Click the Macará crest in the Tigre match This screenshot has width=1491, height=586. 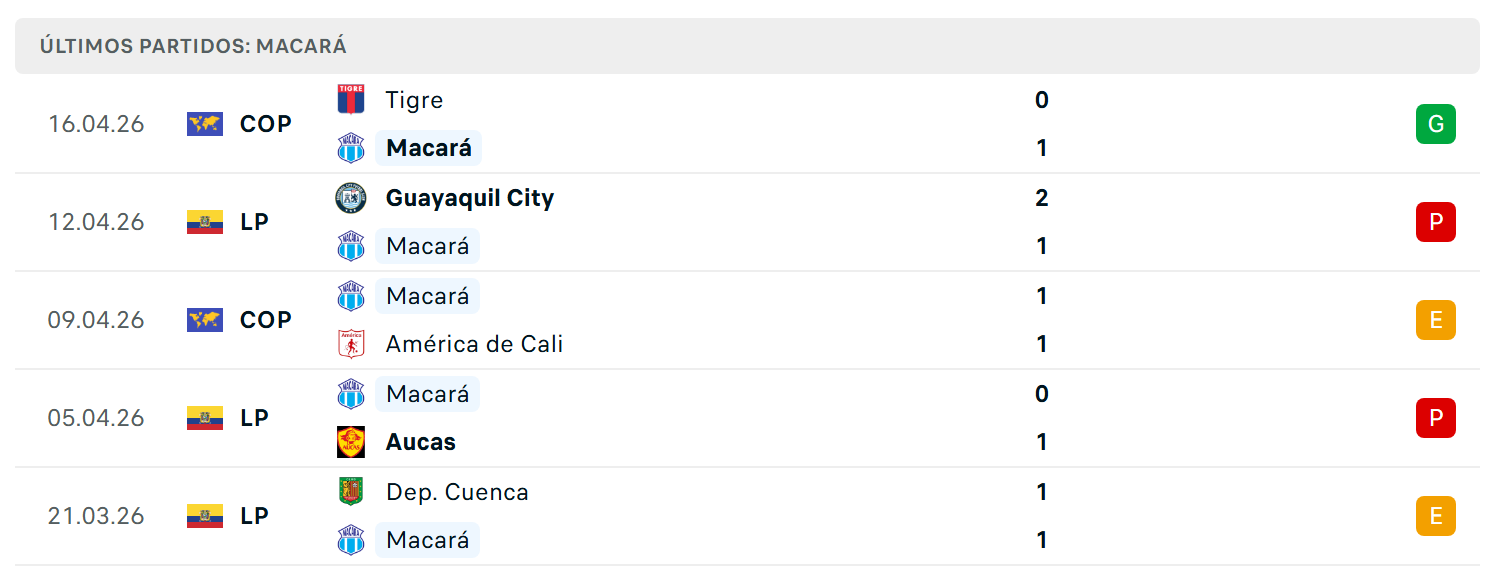click(351, 148)
